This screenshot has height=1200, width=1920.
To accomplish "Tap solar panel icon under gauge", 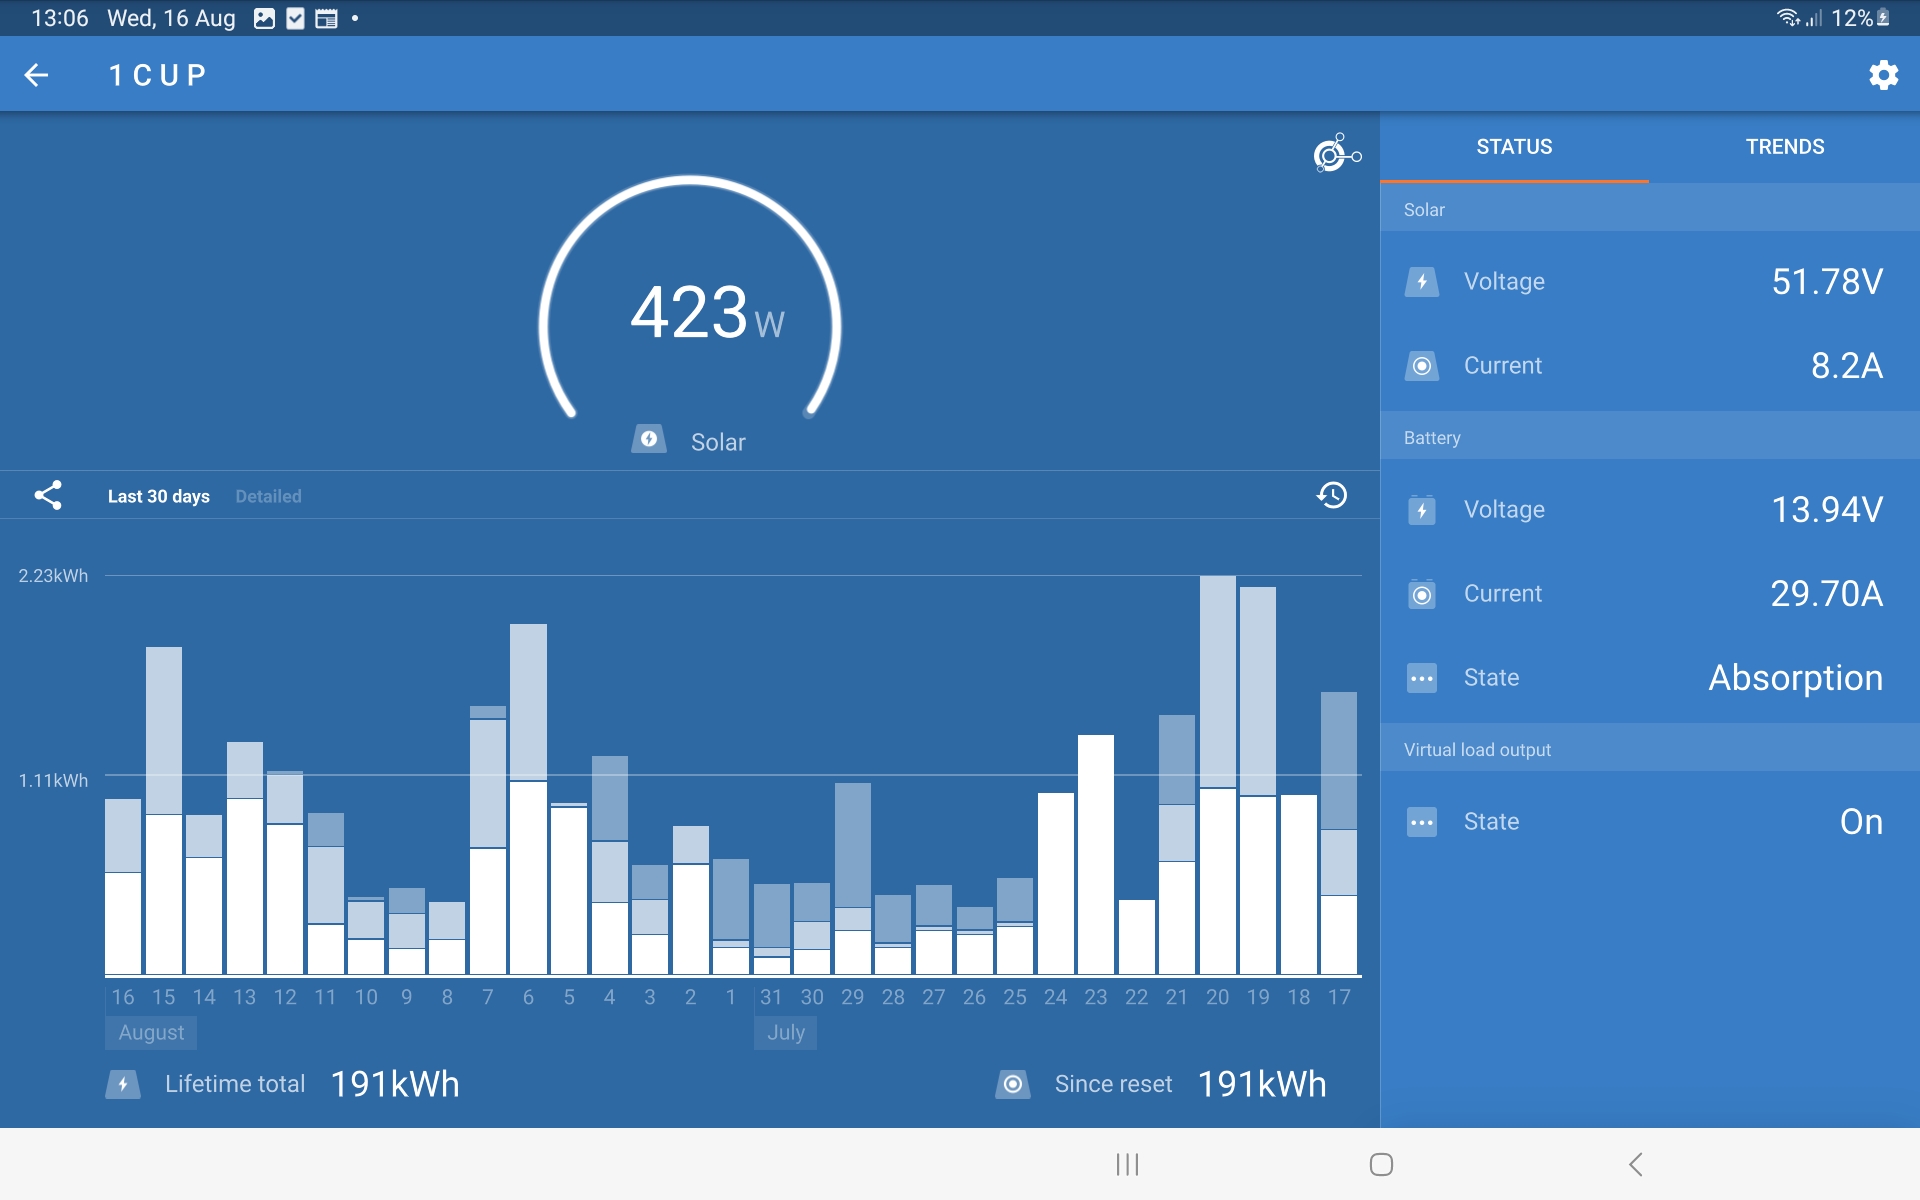I will point(649,440).
